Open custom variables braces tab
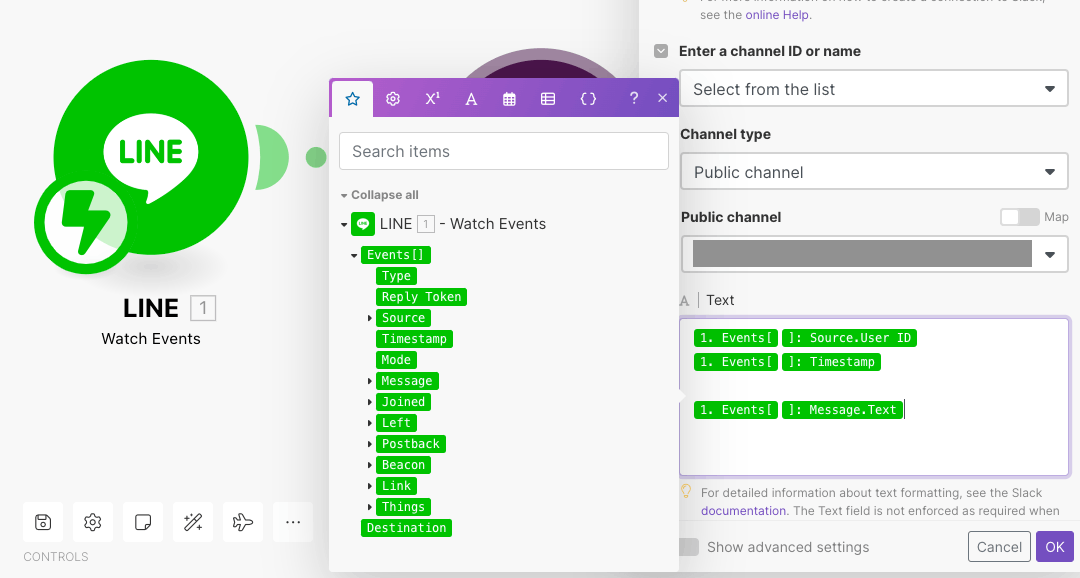Screen dimensions: 1080x578 [x=588, y=99]
